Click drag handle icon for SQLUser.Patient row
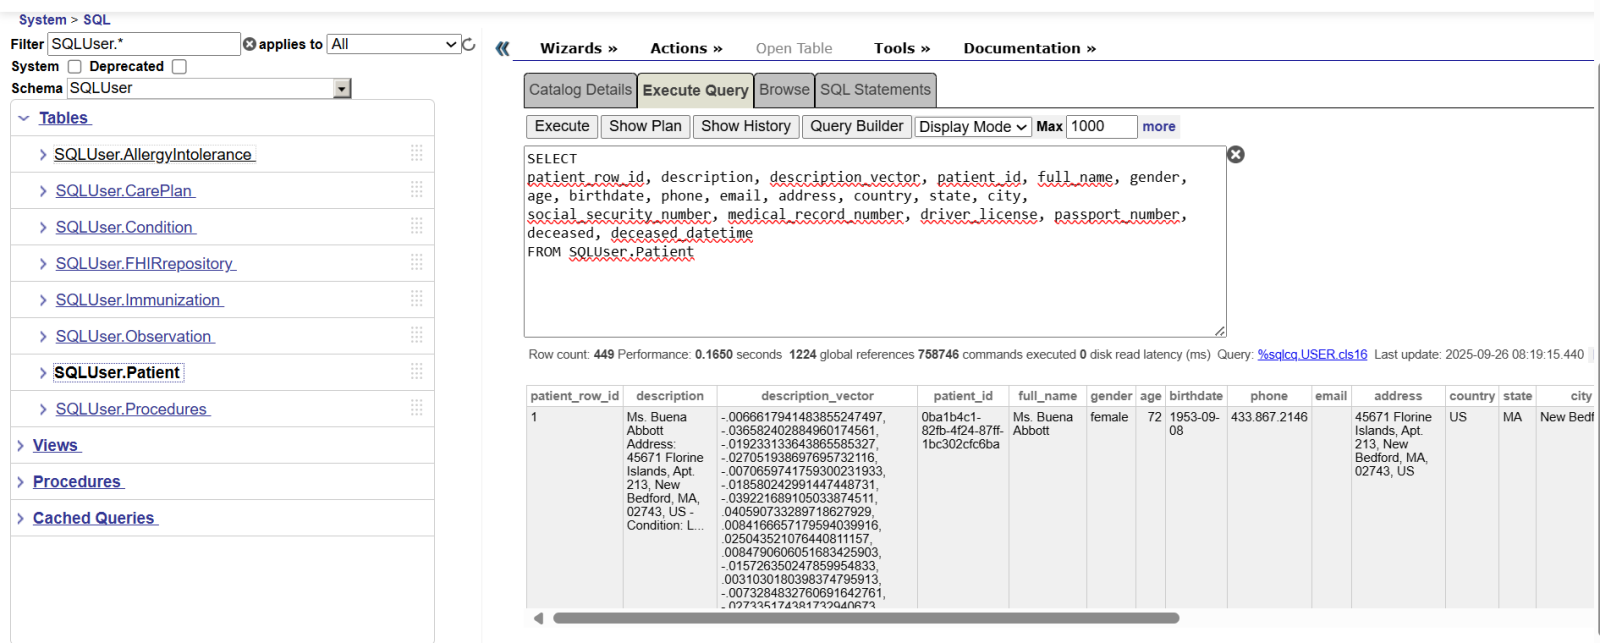The image size is (1600, 643). point(416,372)
